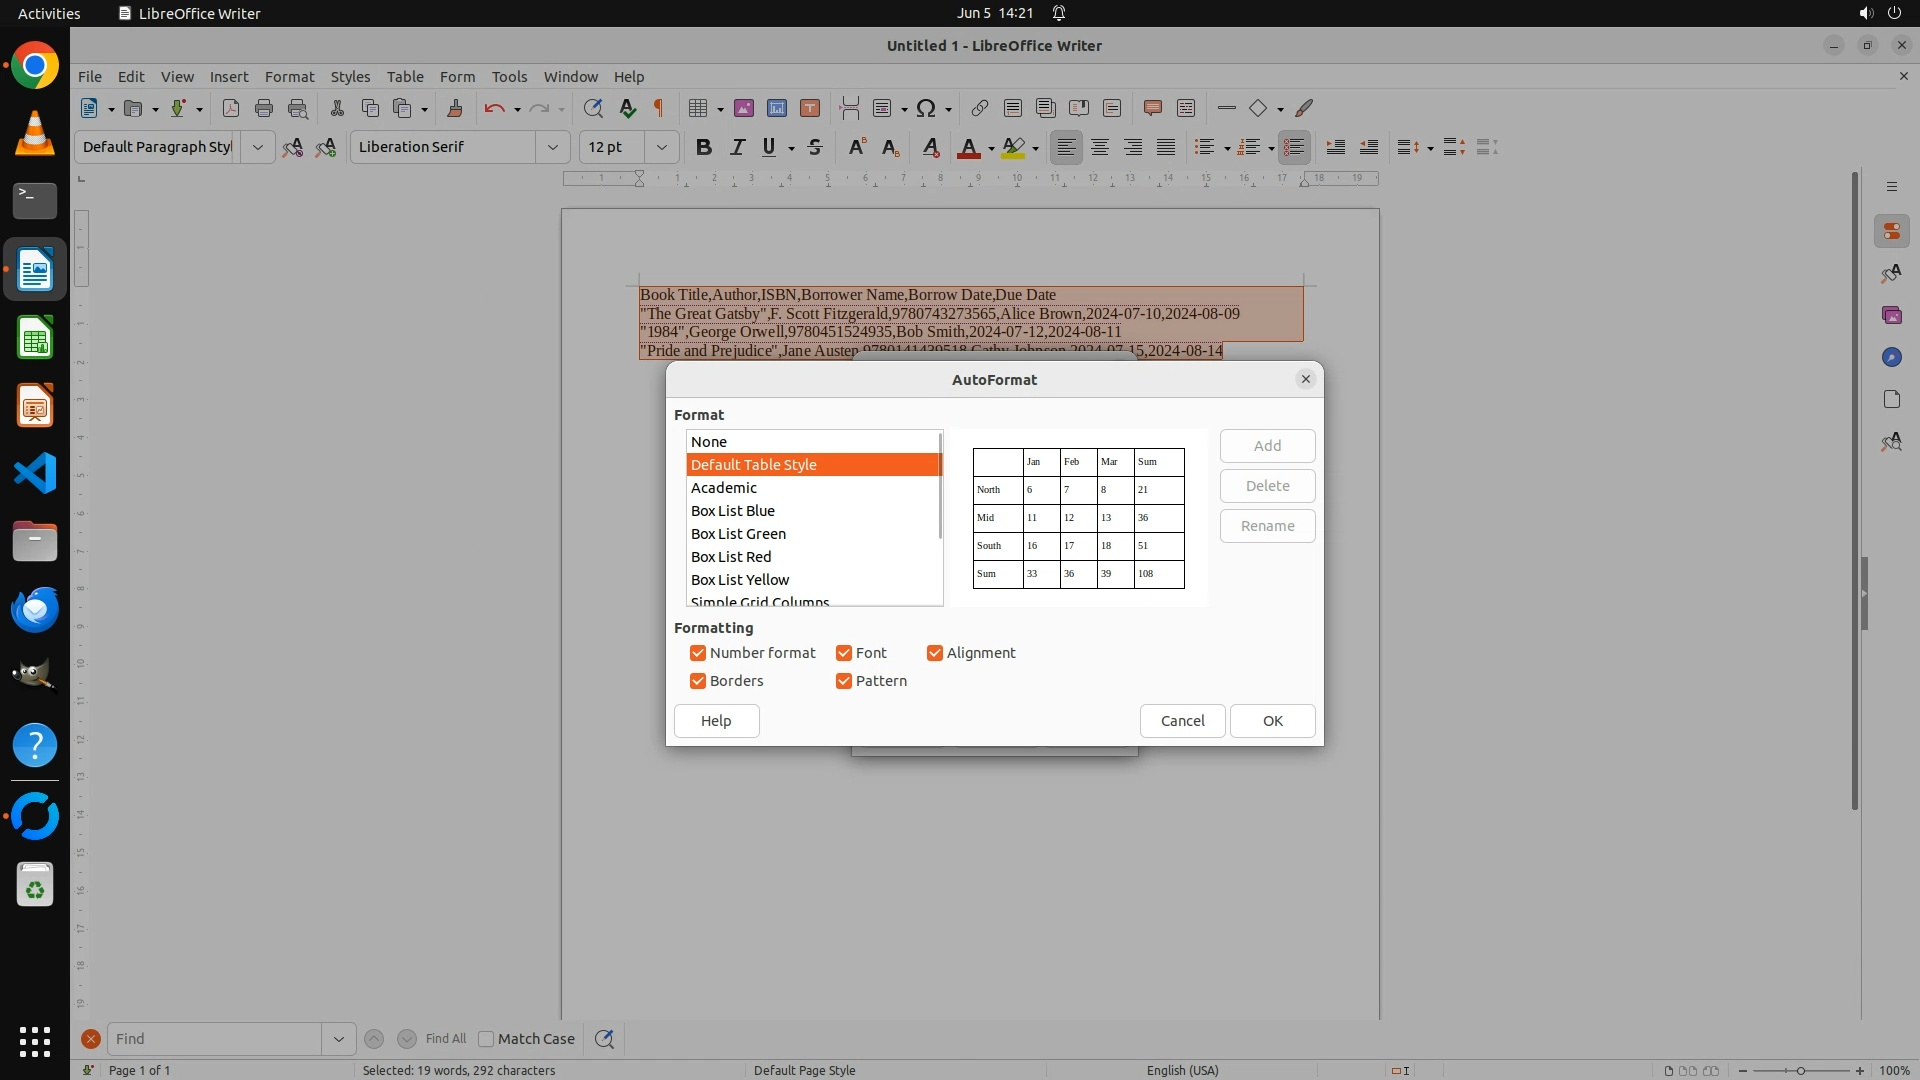Uncheck the Number format checkbox
The width and height of the screenshot is (1920, 1080).
point(698,653)
